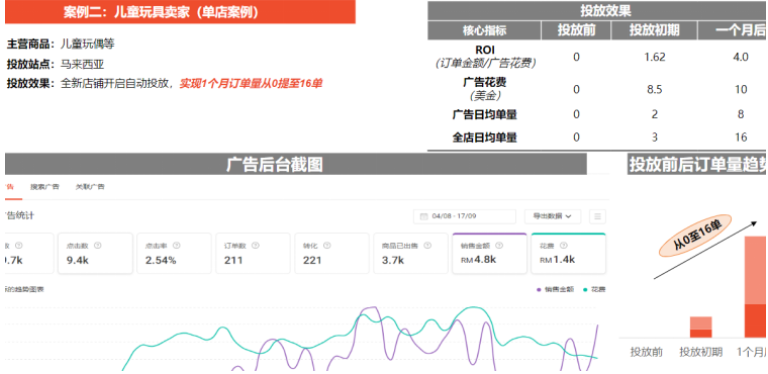Screen dimensions: 768x374
Task: Click the 投放站点 马来西亚 line
Action: pyautogui.click(x=55, y=64)
